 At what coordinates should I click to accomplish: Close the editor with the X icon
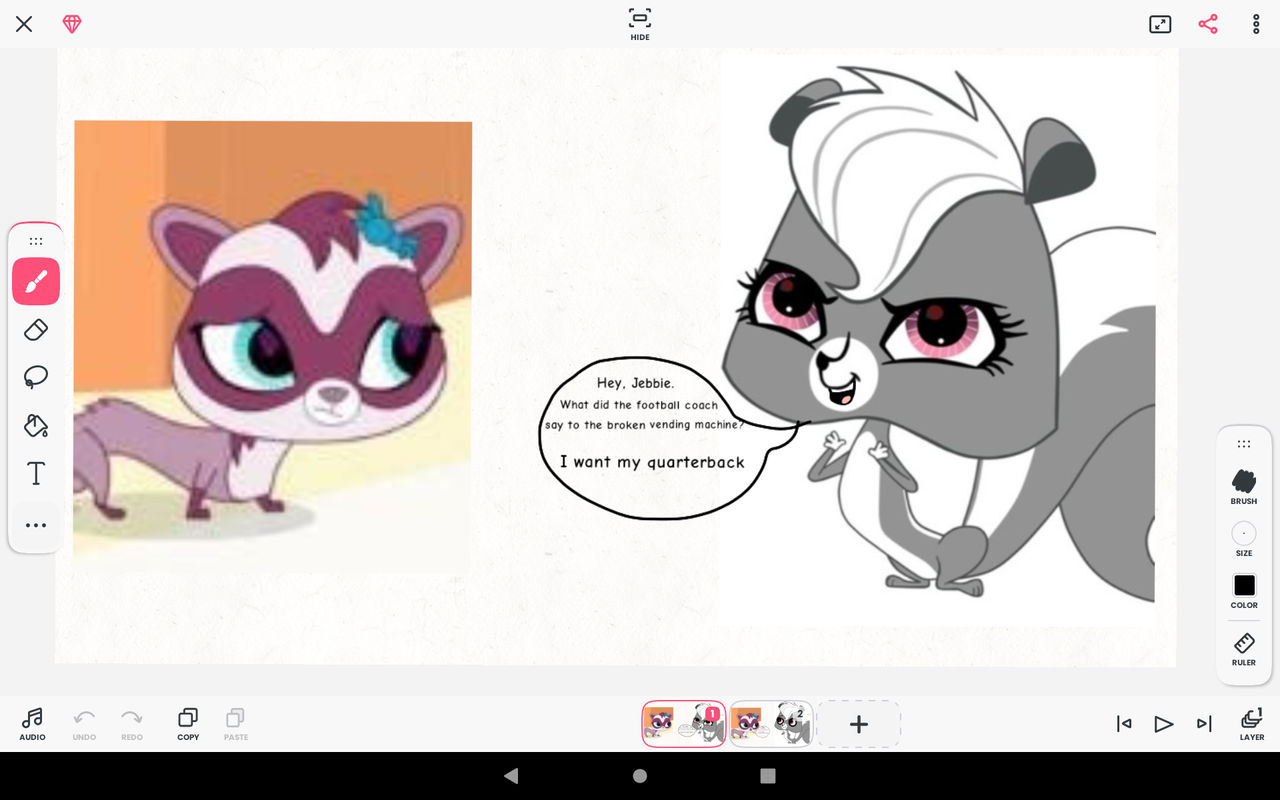tap(24, 24)
